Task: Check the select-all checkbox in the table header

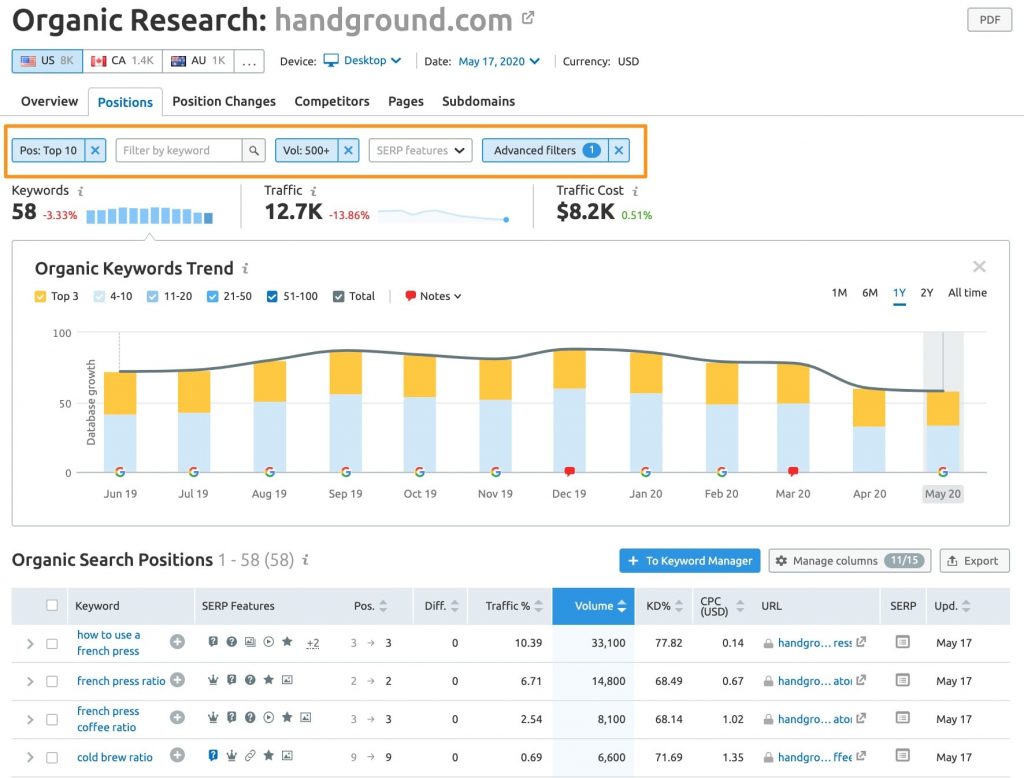Action: coord(52,606)
